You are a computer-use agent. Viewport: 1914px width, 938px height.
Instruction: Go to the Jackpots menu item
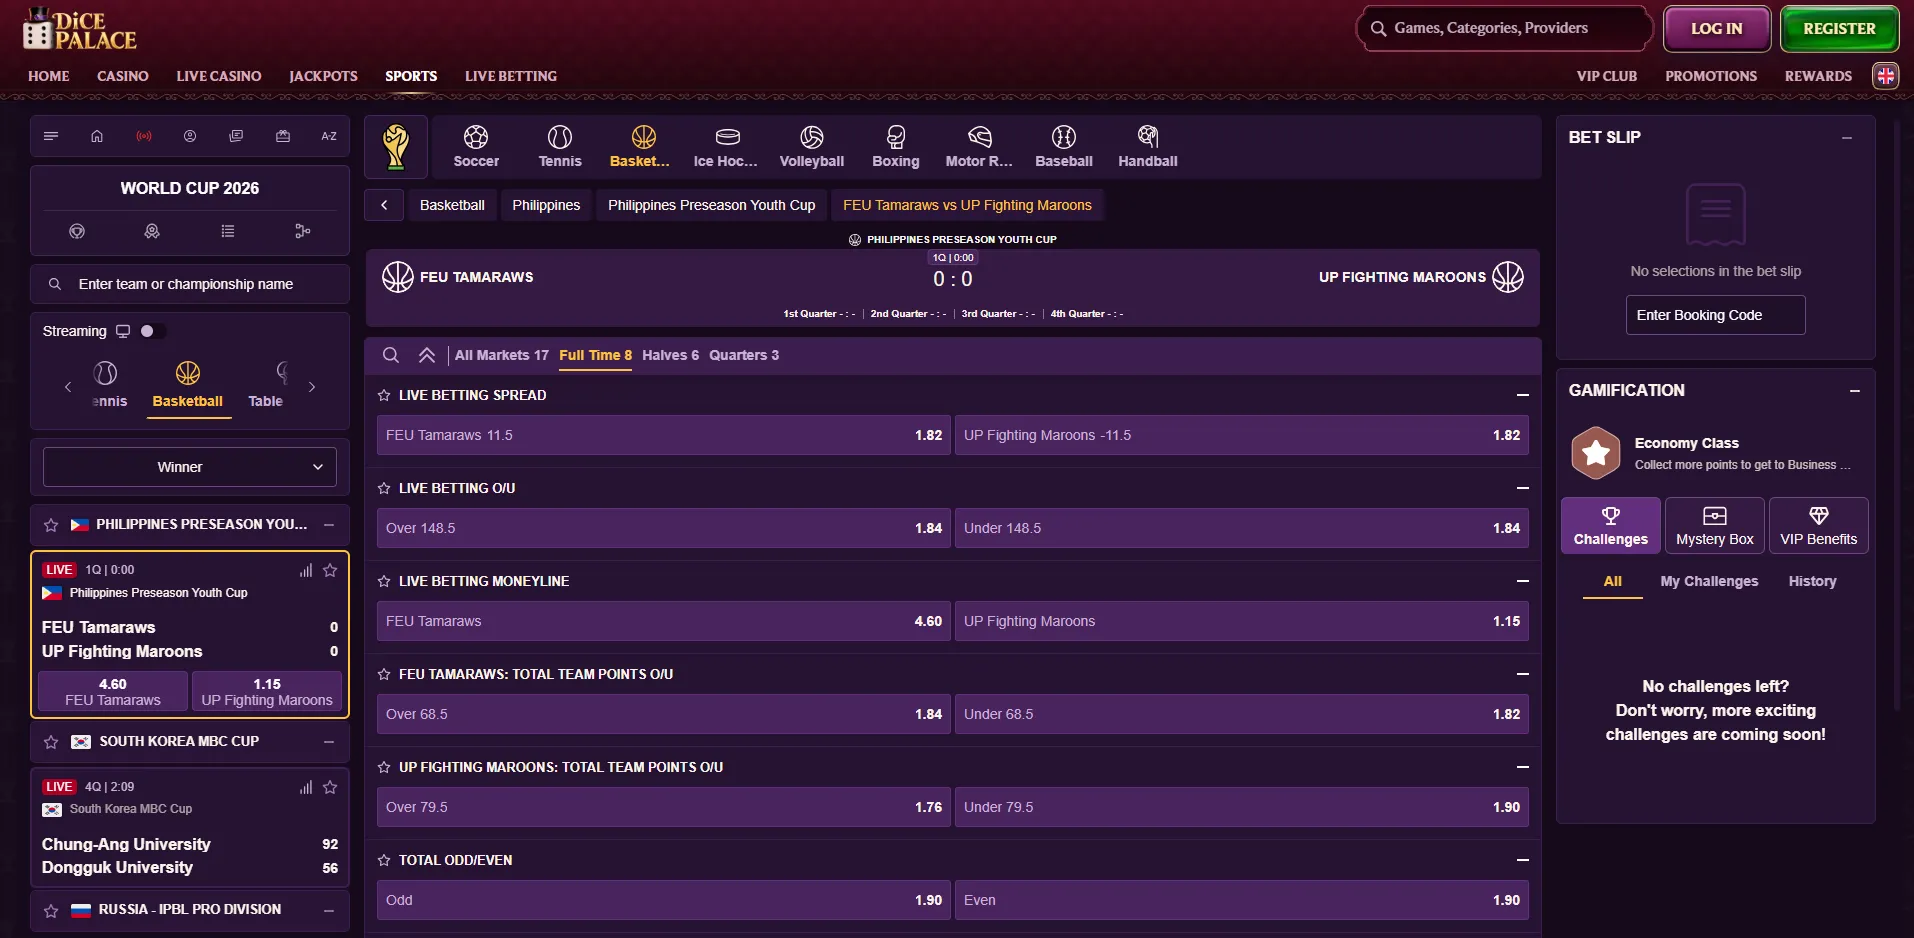323,76
